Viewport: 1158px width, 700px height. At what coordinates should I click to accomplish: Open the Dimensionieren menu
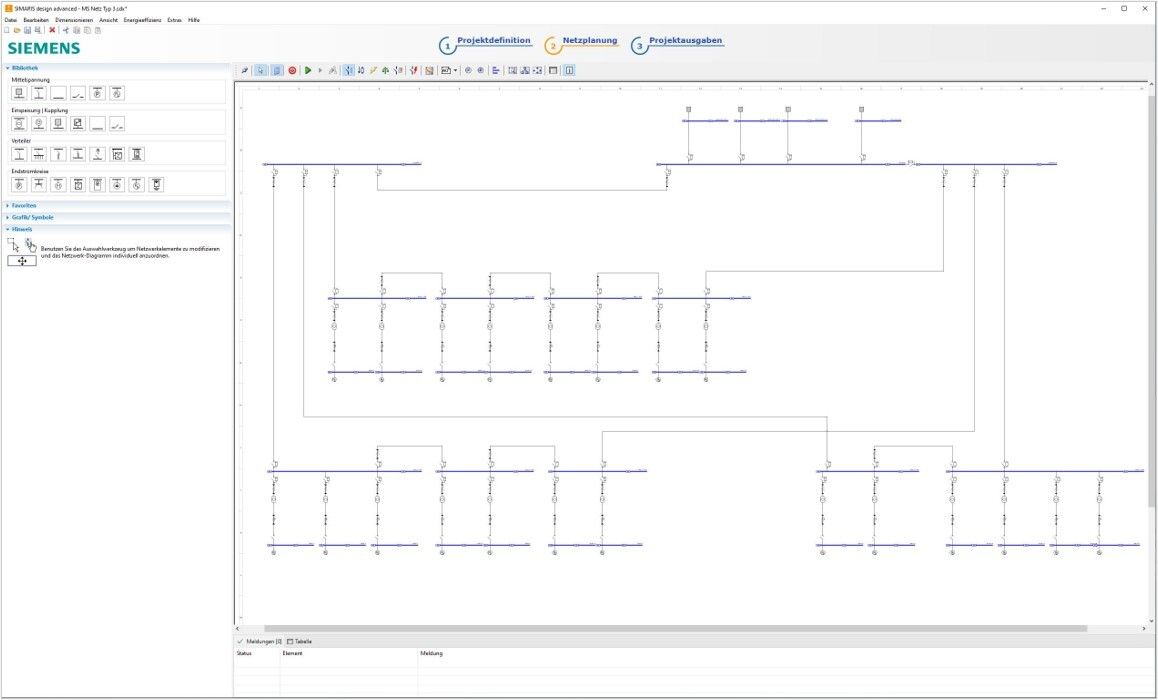(74, 19)
